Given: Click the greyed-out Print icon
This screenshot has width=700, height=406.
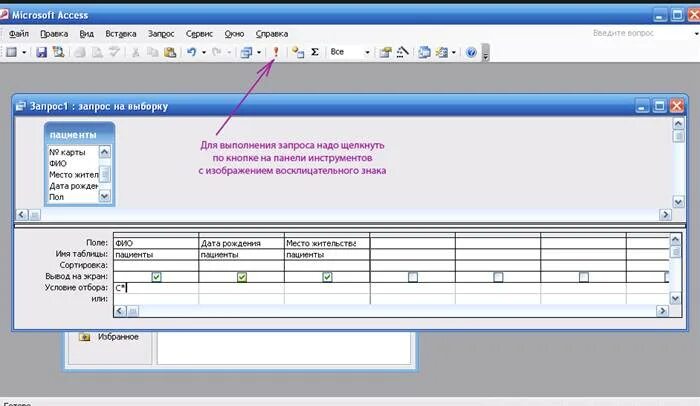Looking at the screenshot, I should click(80, 52).
